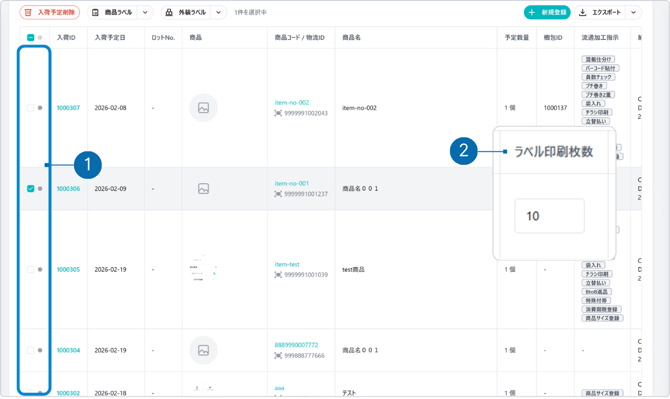Open arrival ID 1000306 link
Image resolution: width=670 pixels, height=399 pixels.
click(68, 188)
